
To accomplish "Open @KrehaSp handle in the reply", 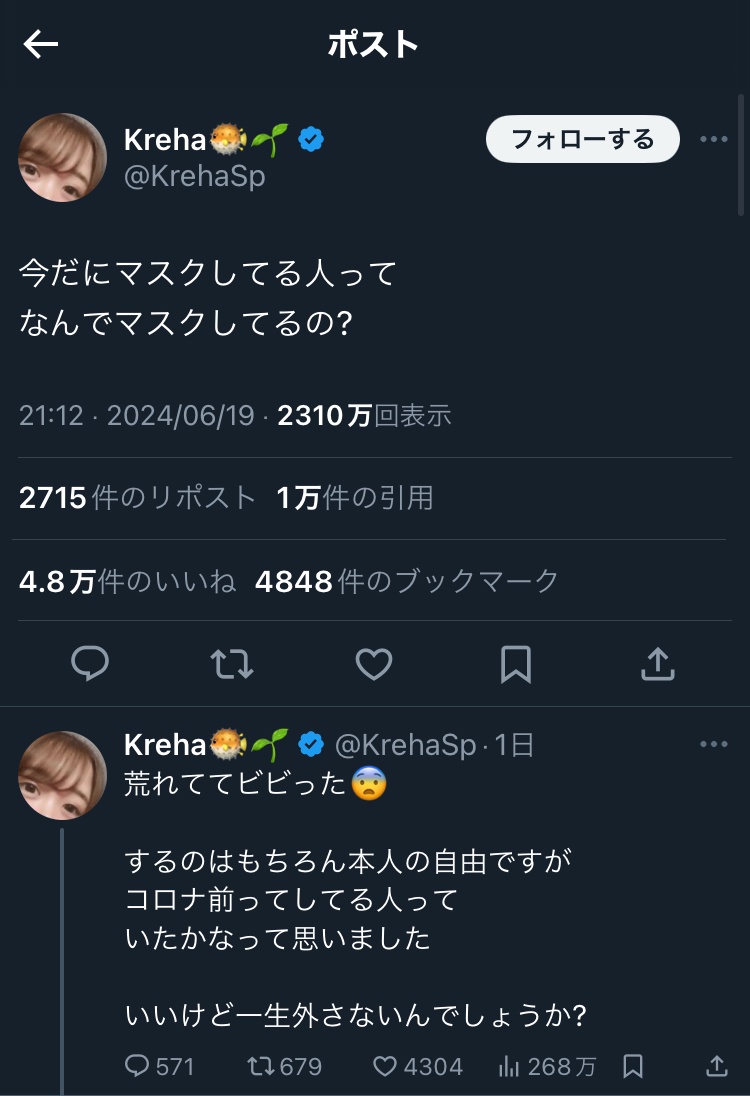I will pos(405,745).
